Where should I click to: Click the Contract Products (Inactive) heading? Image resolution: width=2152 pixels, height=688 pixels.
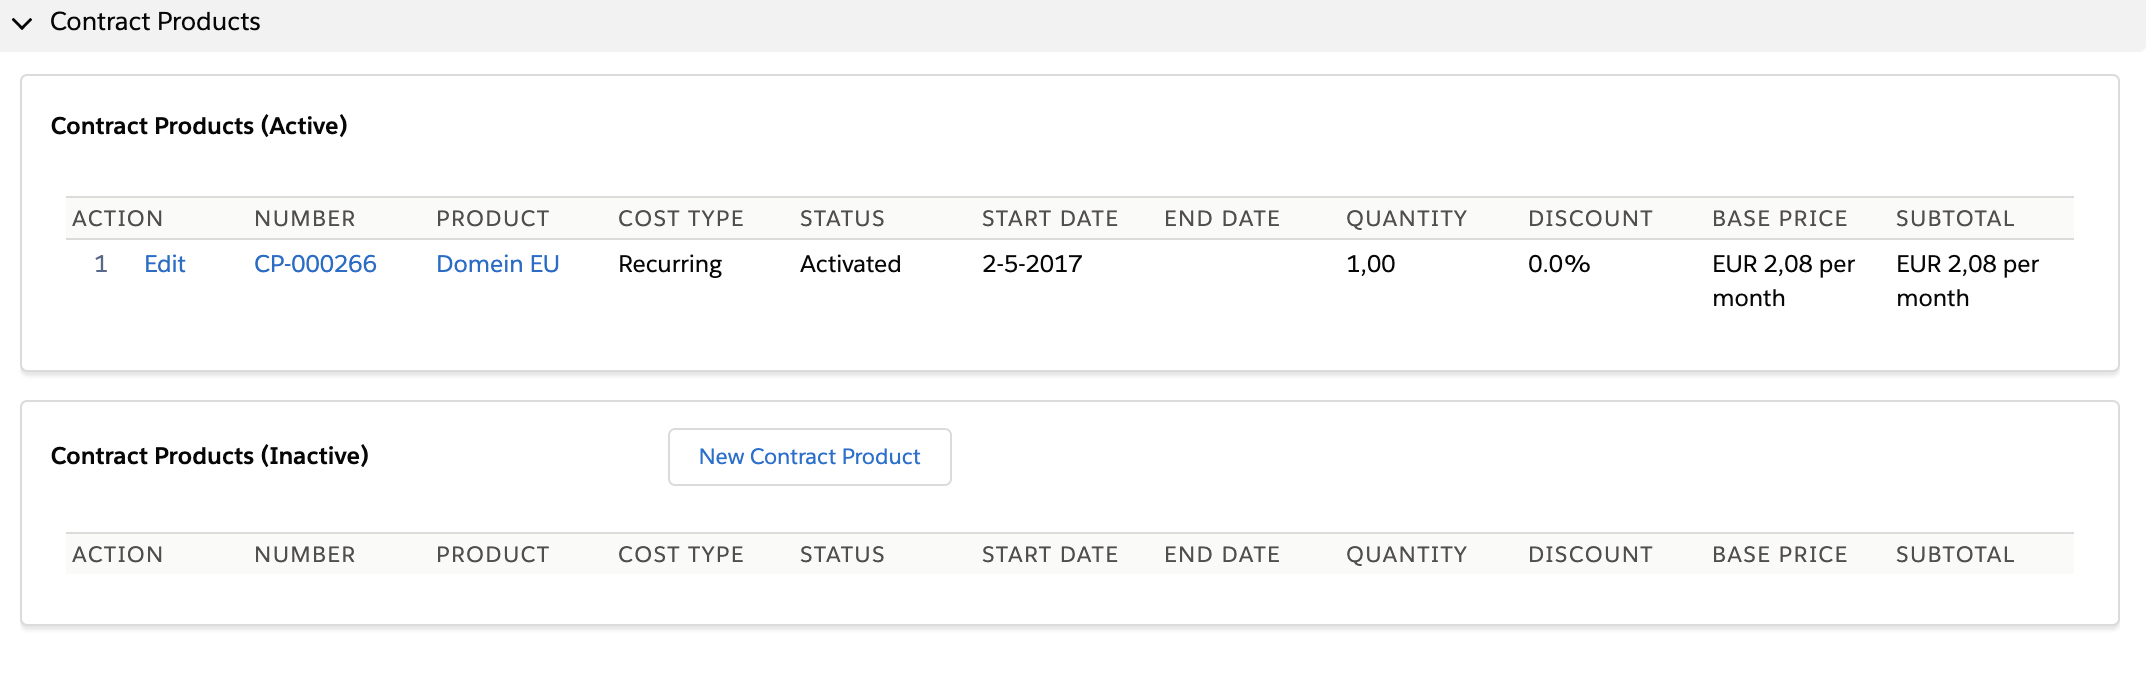pos(210,456)
